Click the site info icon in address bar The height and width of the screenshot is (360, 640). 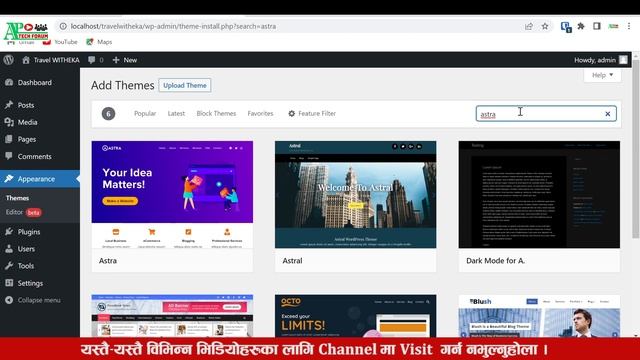pyautogui.click(x=63, y=26)
